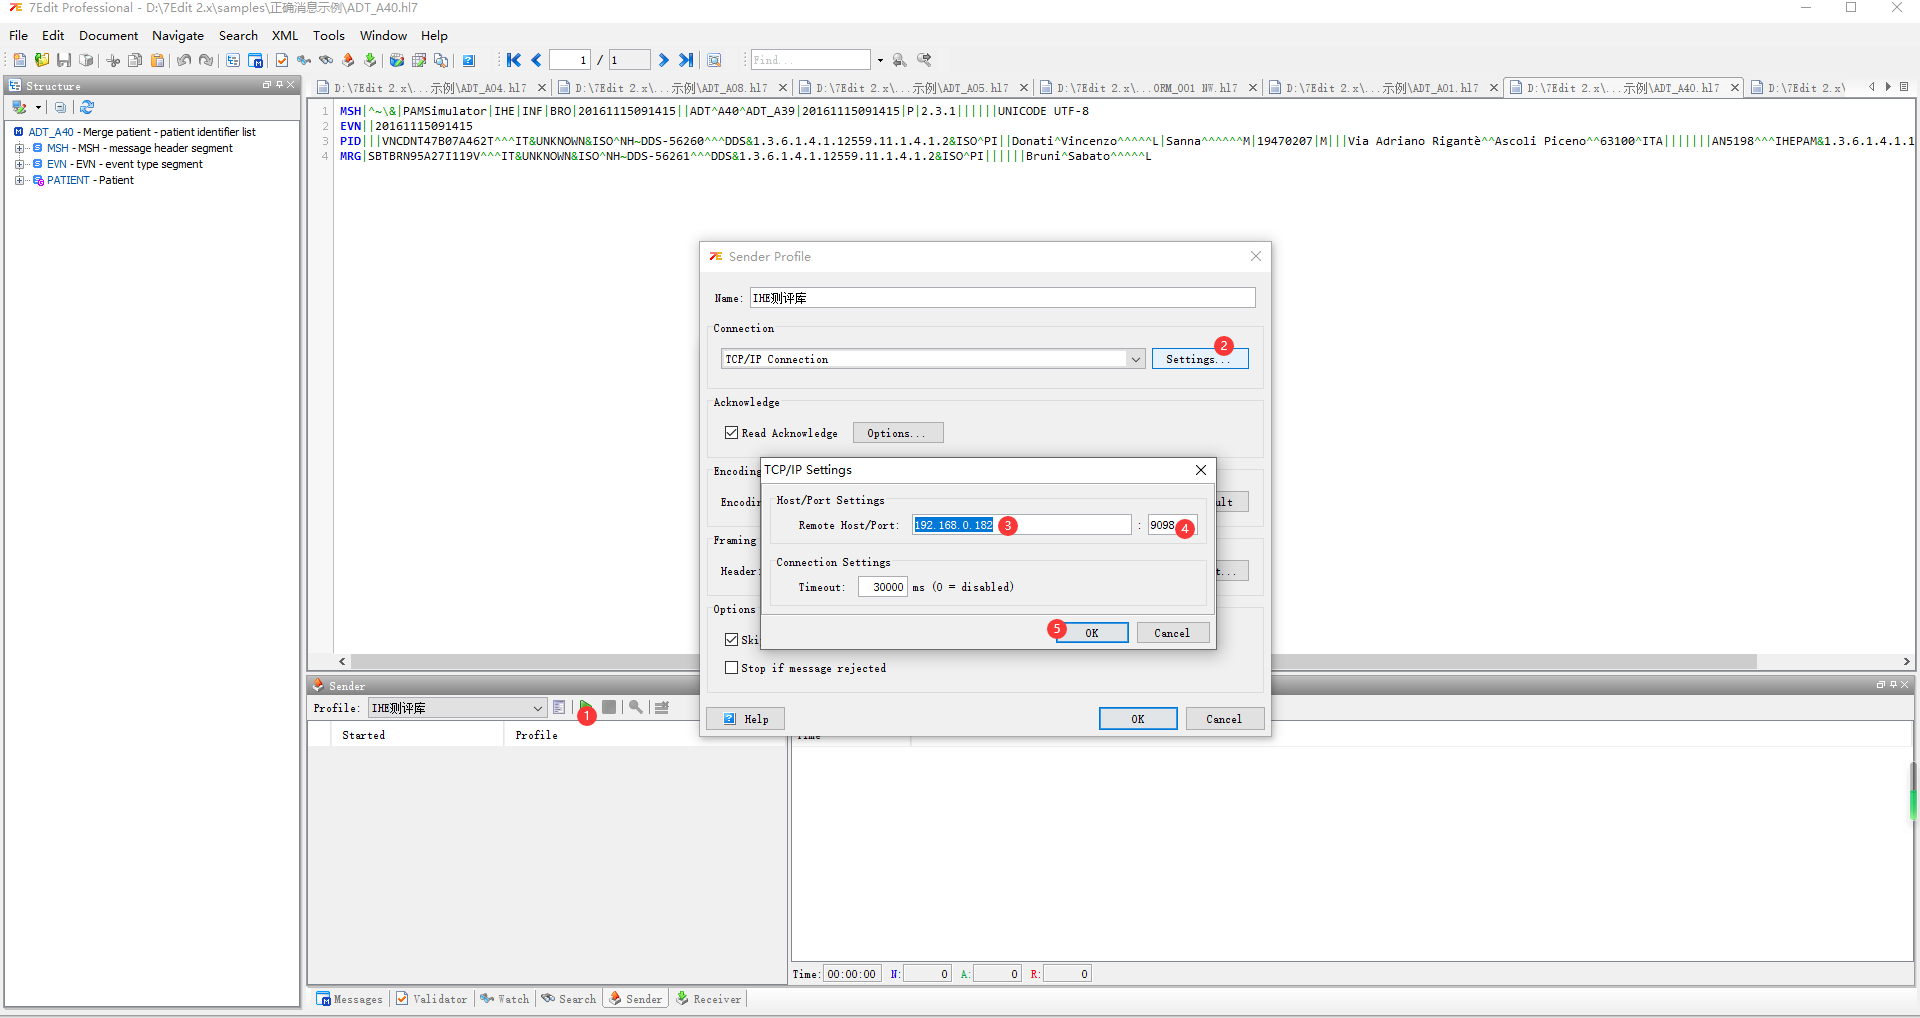
Task: Click the Paste (clipboard) toolbar icon
Action: [157, 60]
